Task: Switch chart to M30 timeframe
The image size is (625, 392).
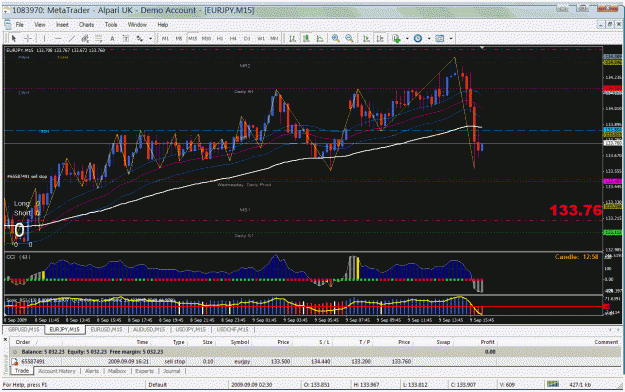Action: click(x=206, y=38)
